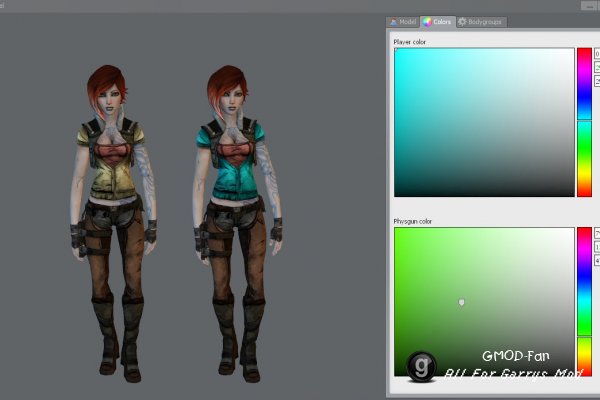Click the Player color label

pyautogui.click(x=409, y=42)
